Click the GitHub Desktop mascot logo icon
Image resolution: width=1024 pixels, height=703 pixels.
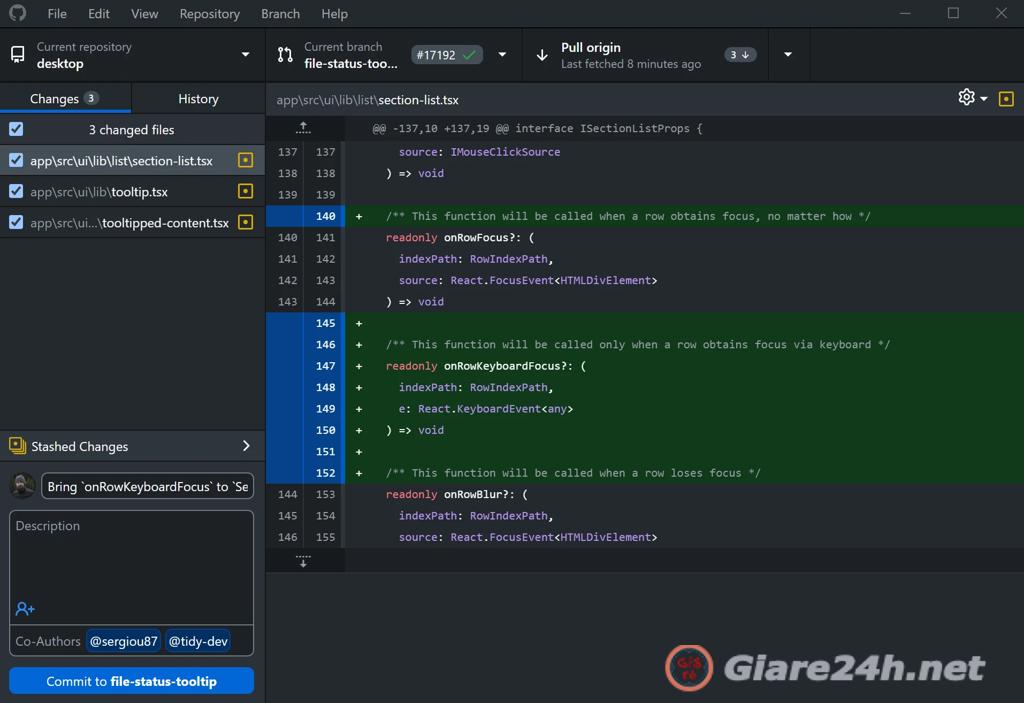coord(16,13)
